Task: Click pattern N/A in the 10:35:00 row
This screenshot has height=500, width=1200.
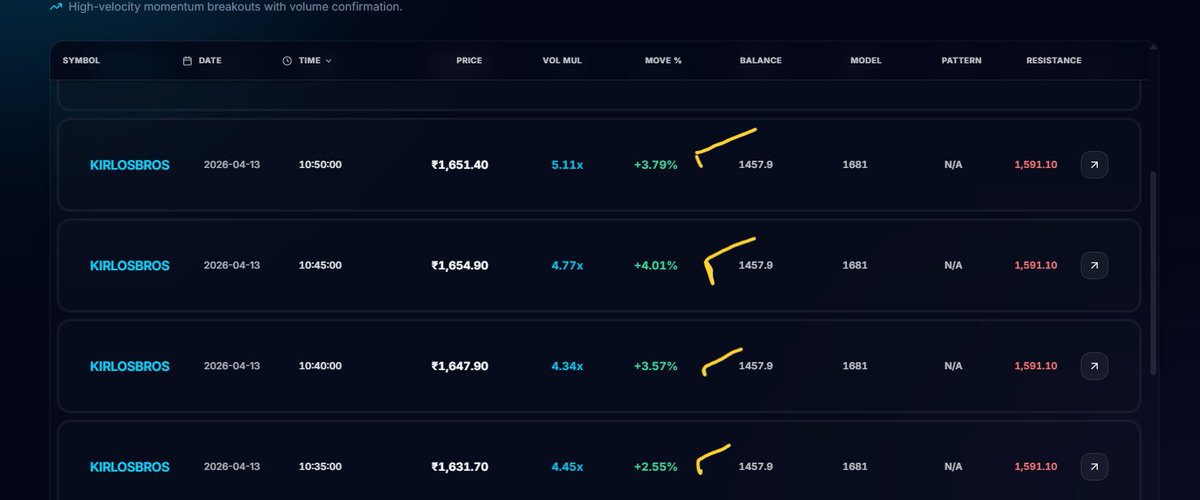Action: pyautogui.click(x=953, y=467)
